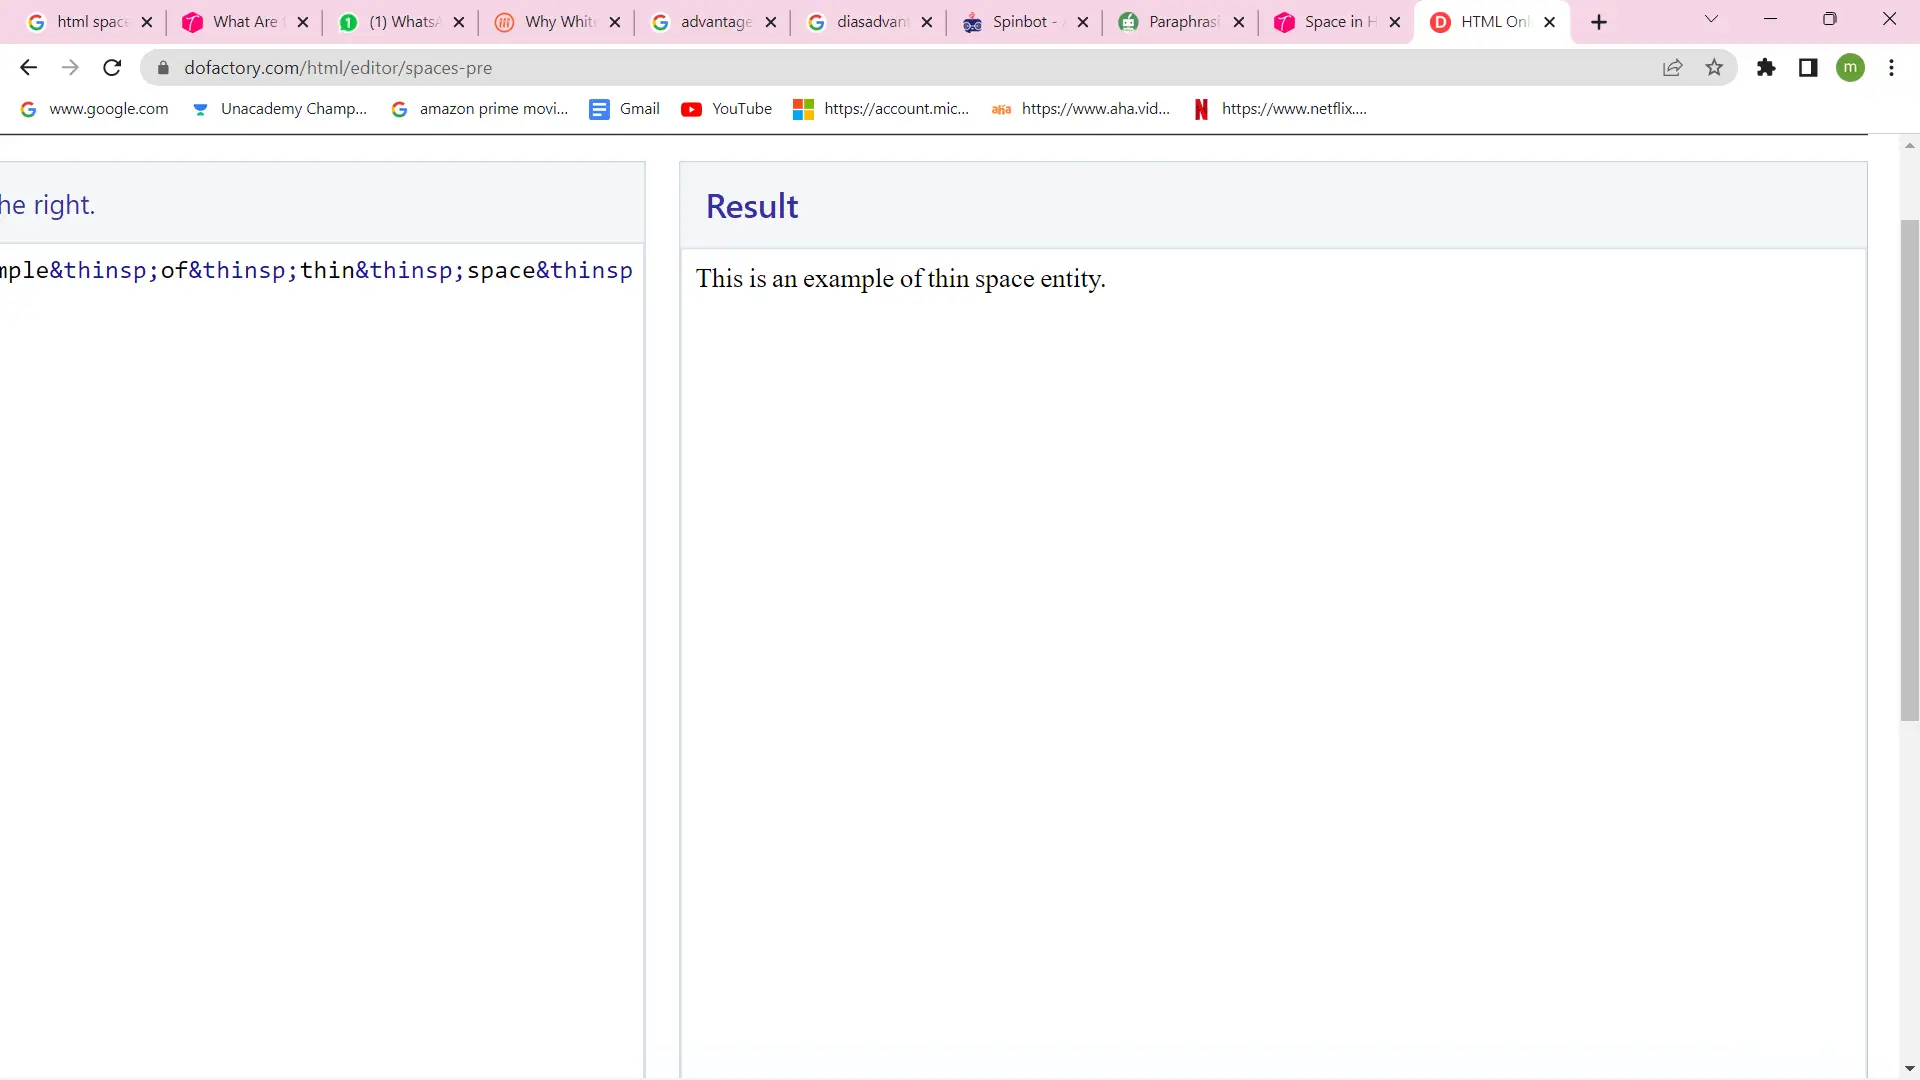Click the browser profile avatar icon
The height and width of the screenshot is (1080, 1920).
(1853, 67)
